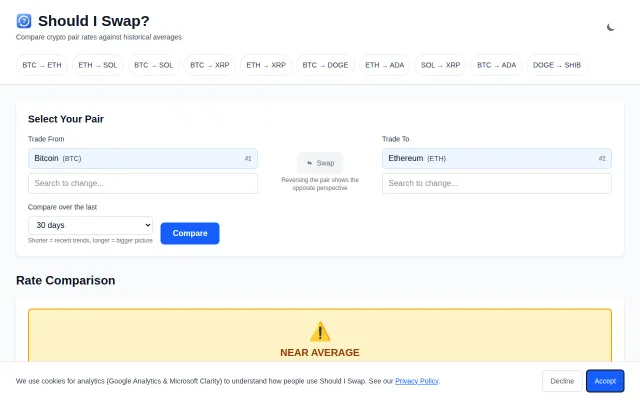Click the NEAR AVERAGE result text
640x400 pixels.
[x=320, y=353]
